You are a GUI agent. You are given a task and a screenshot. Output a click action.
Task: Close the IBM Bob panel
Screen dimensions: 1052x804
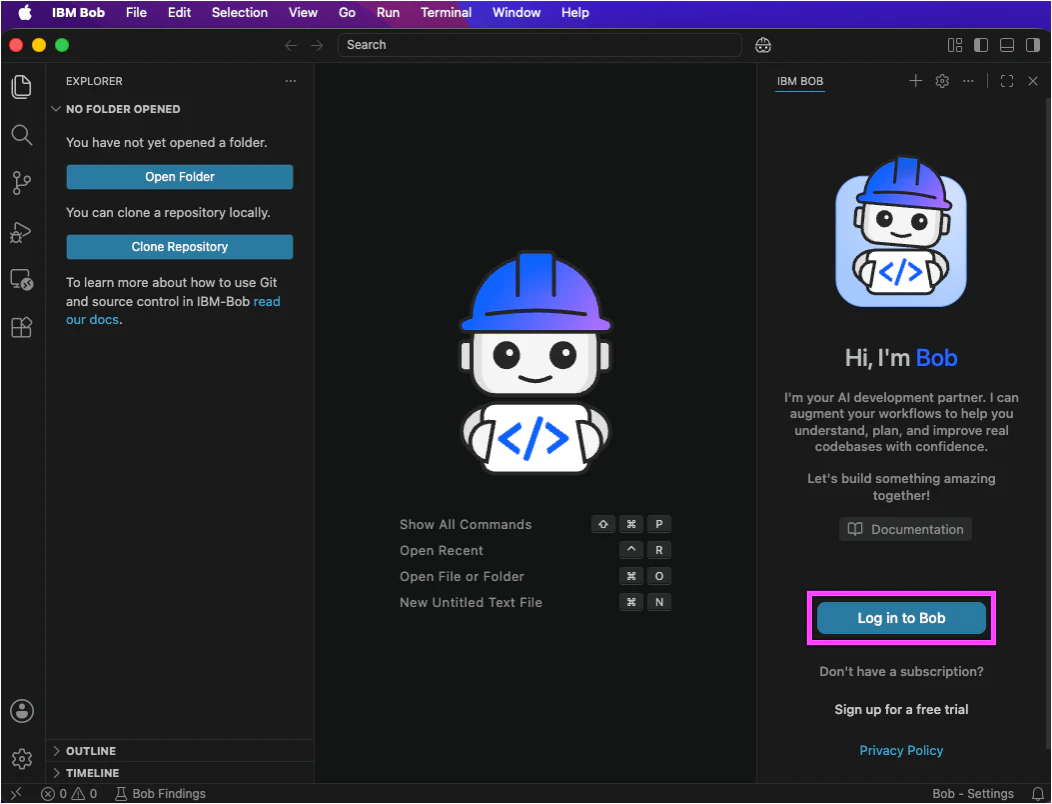(1033, 81)
